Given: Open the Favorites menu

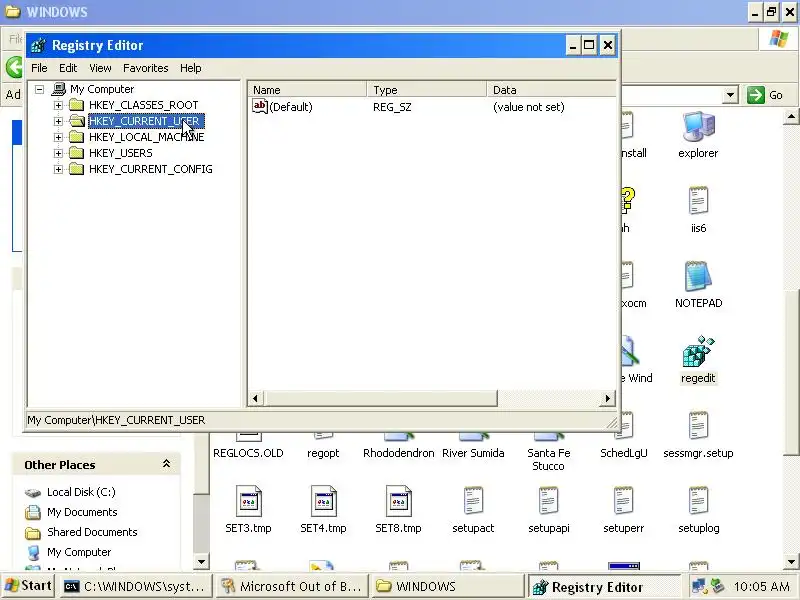Looking at the screenshot, I should pyautogui.click(x=145, y=68).
